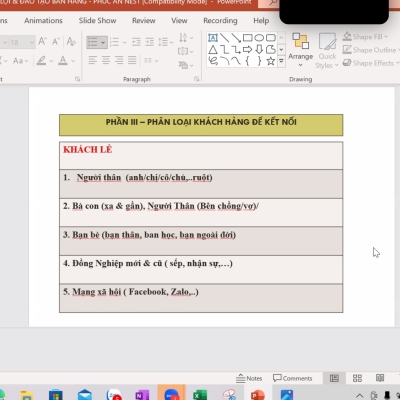Expand the bullets list dropdown arrow
The height and width of the screenshot is (400, 400).
click(x=103, y=42)
